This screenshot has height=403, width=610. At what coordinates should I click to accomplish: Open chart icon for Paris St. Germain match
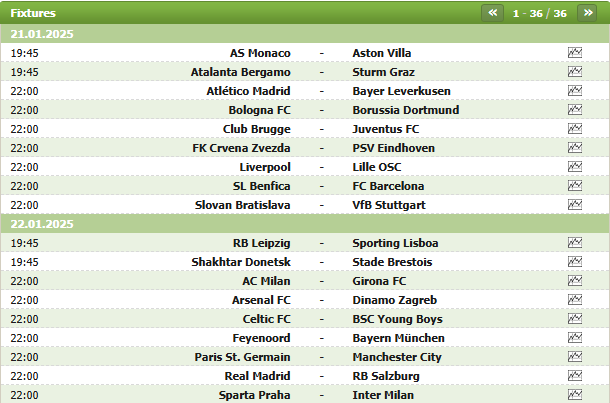575,357
